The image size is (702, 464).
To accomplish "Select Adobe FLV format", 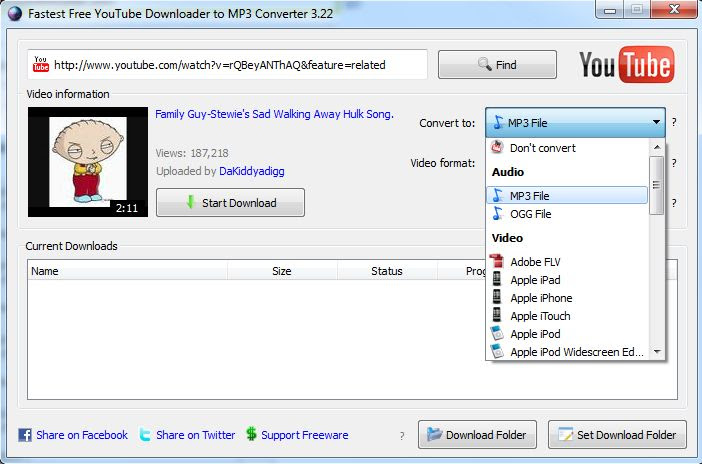I will click(567, 261).
